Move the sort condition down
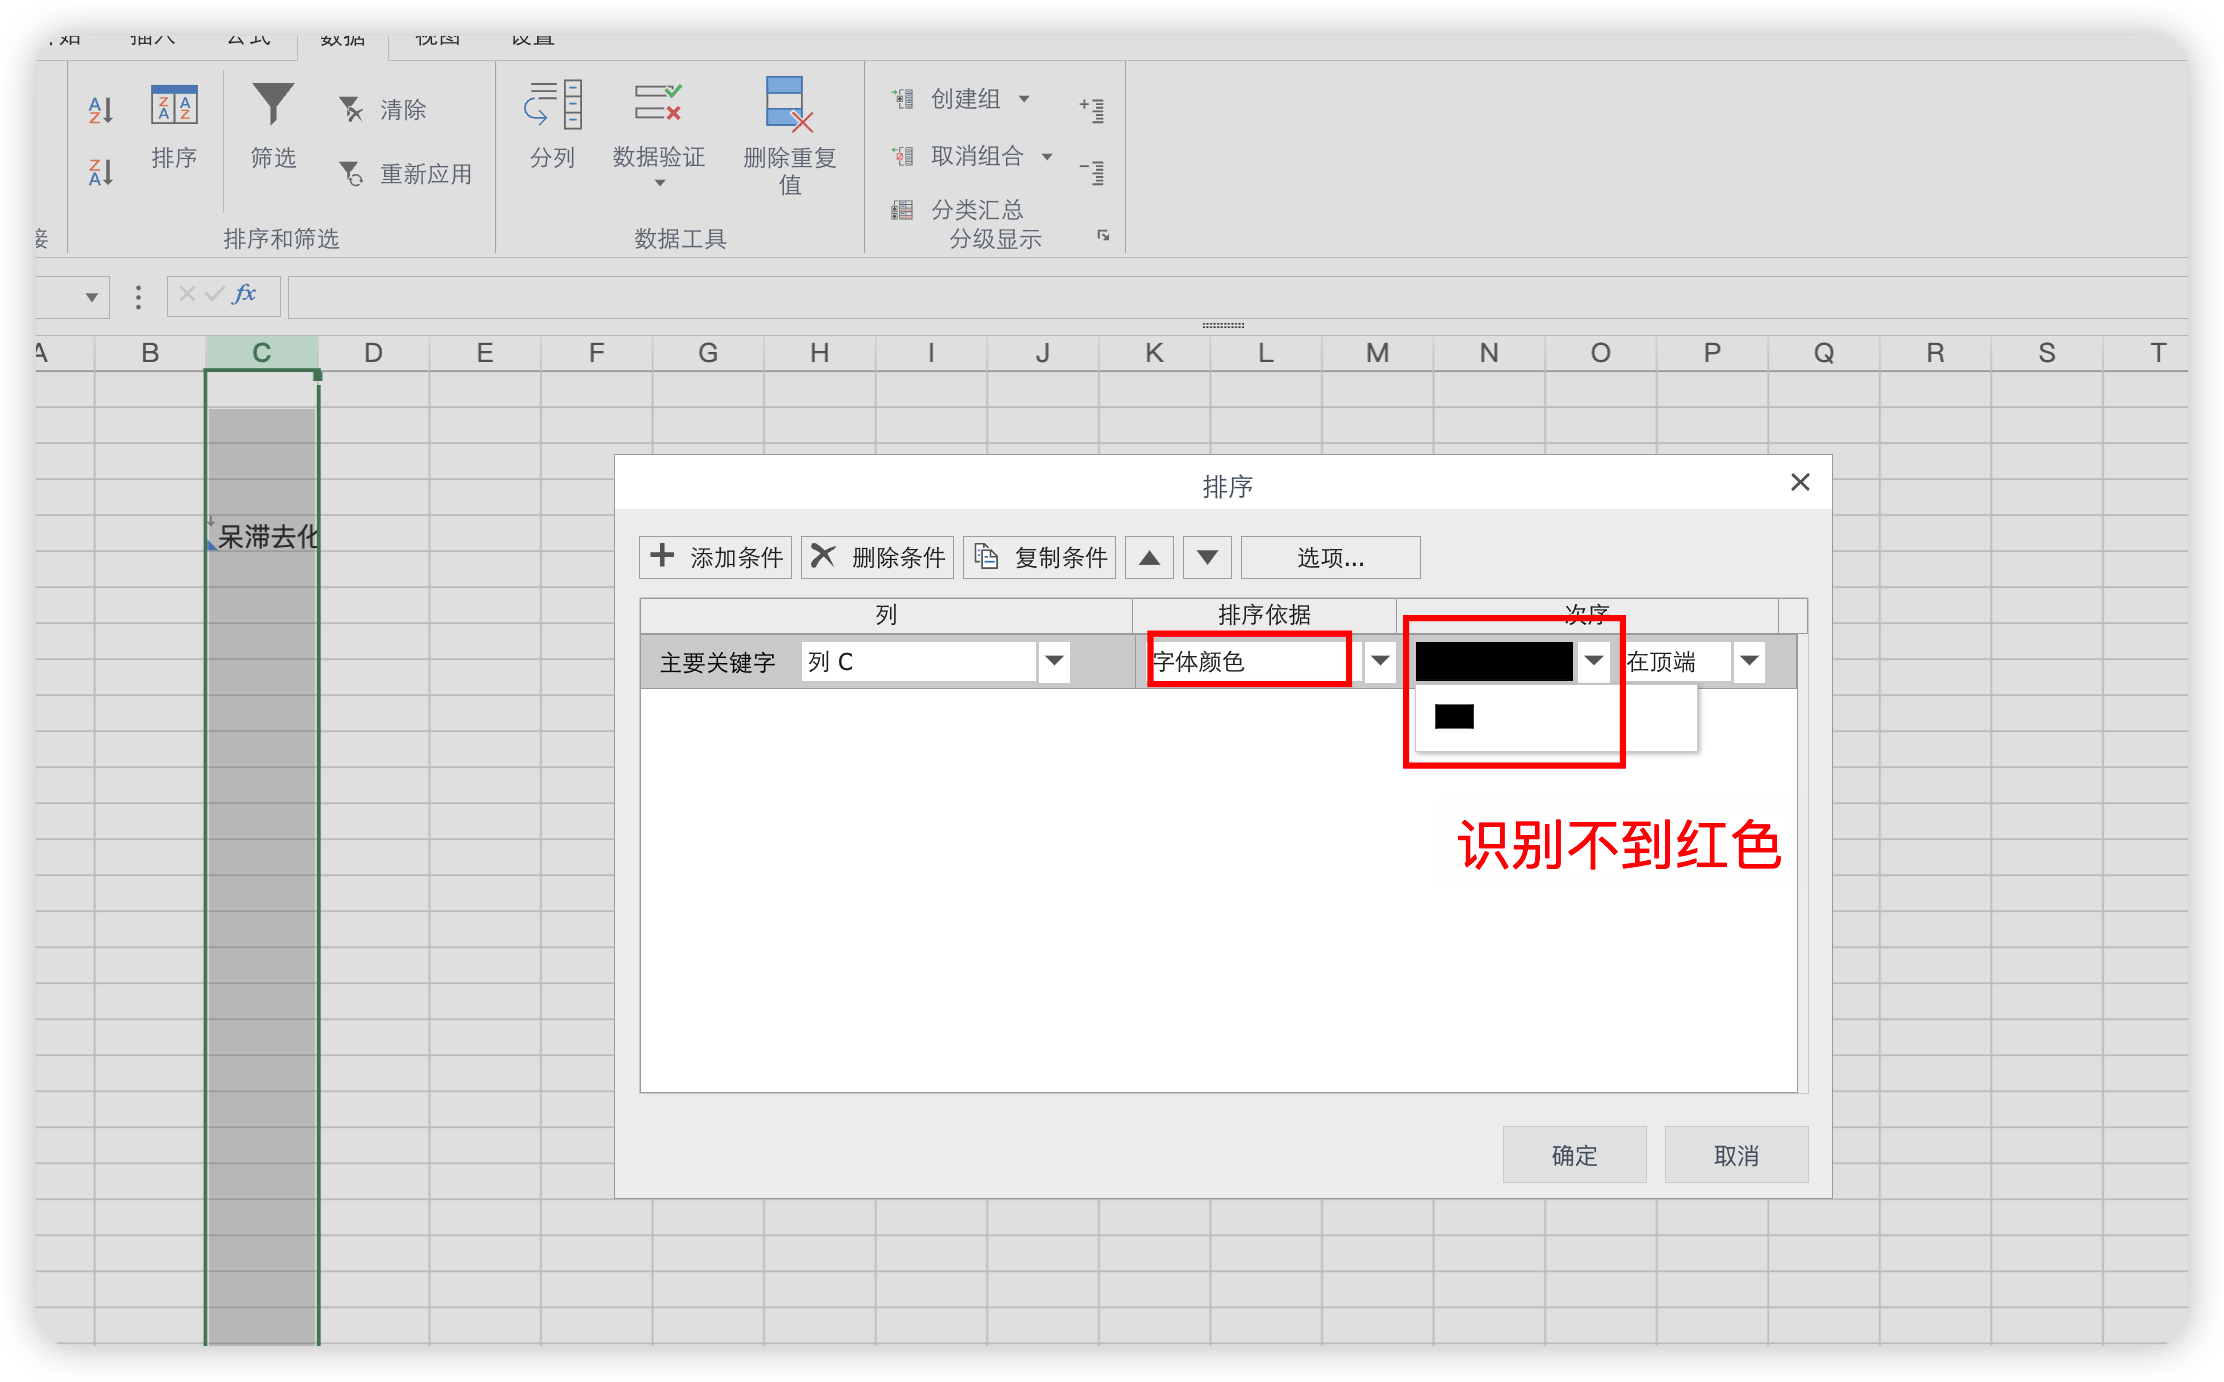This screenshot has height=1382, width=2224. 1207,557
